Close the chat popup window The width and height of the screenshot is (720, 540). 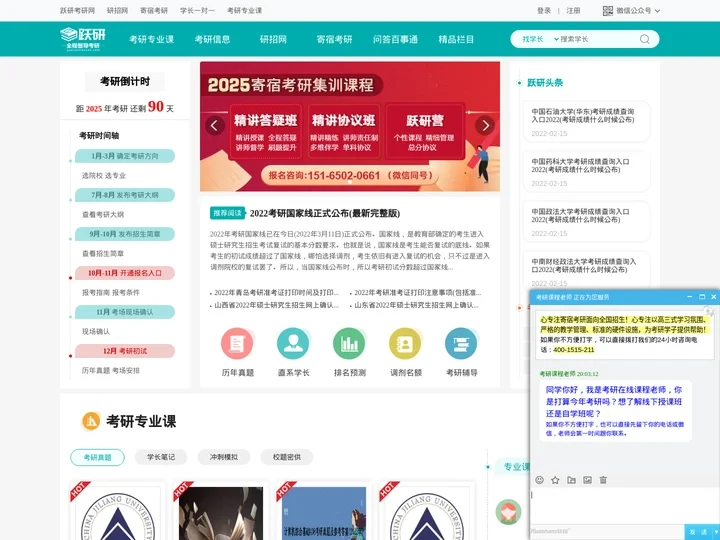click(714, 297)
